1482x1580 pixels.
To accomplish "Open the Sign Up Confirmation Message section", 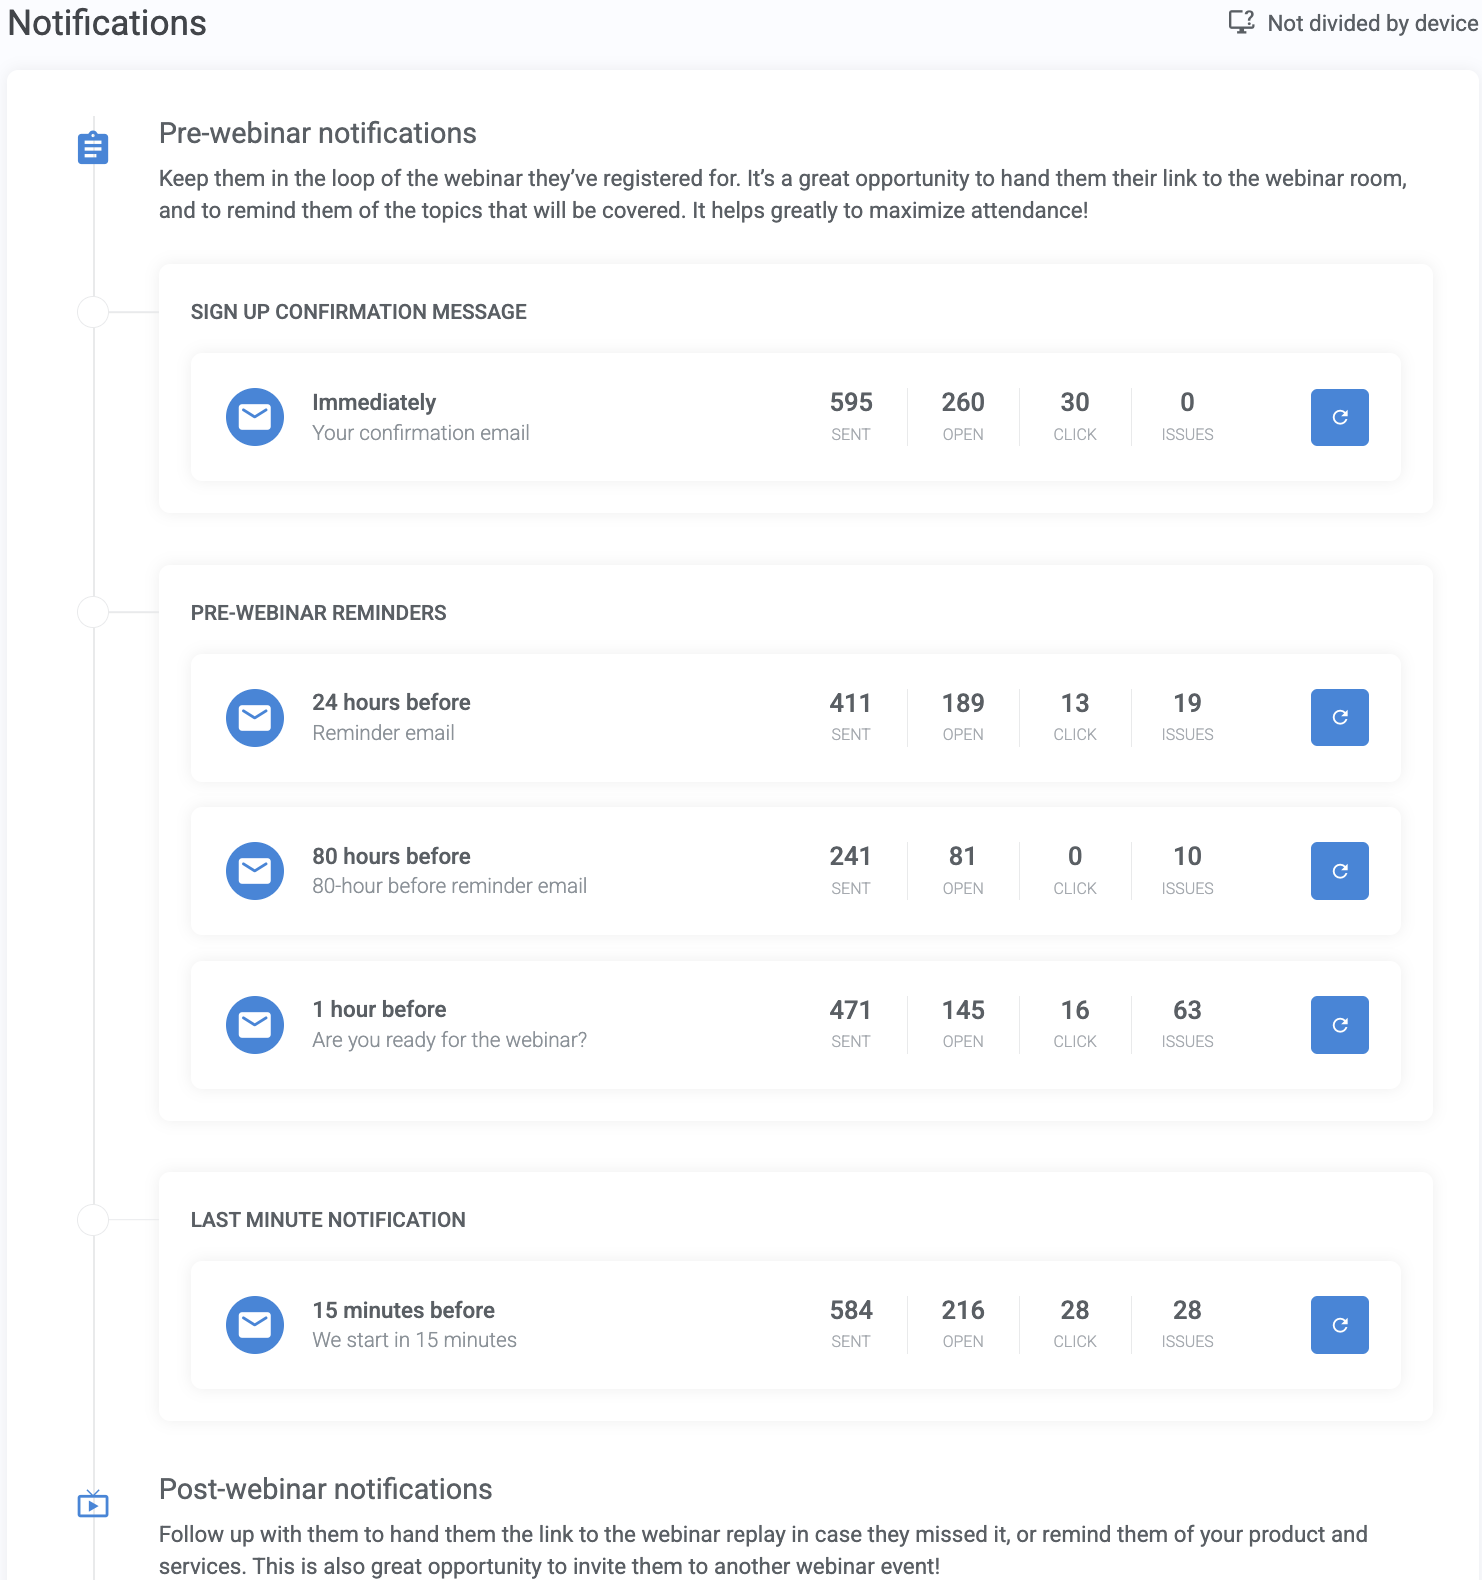I will [x=359, y=311].
